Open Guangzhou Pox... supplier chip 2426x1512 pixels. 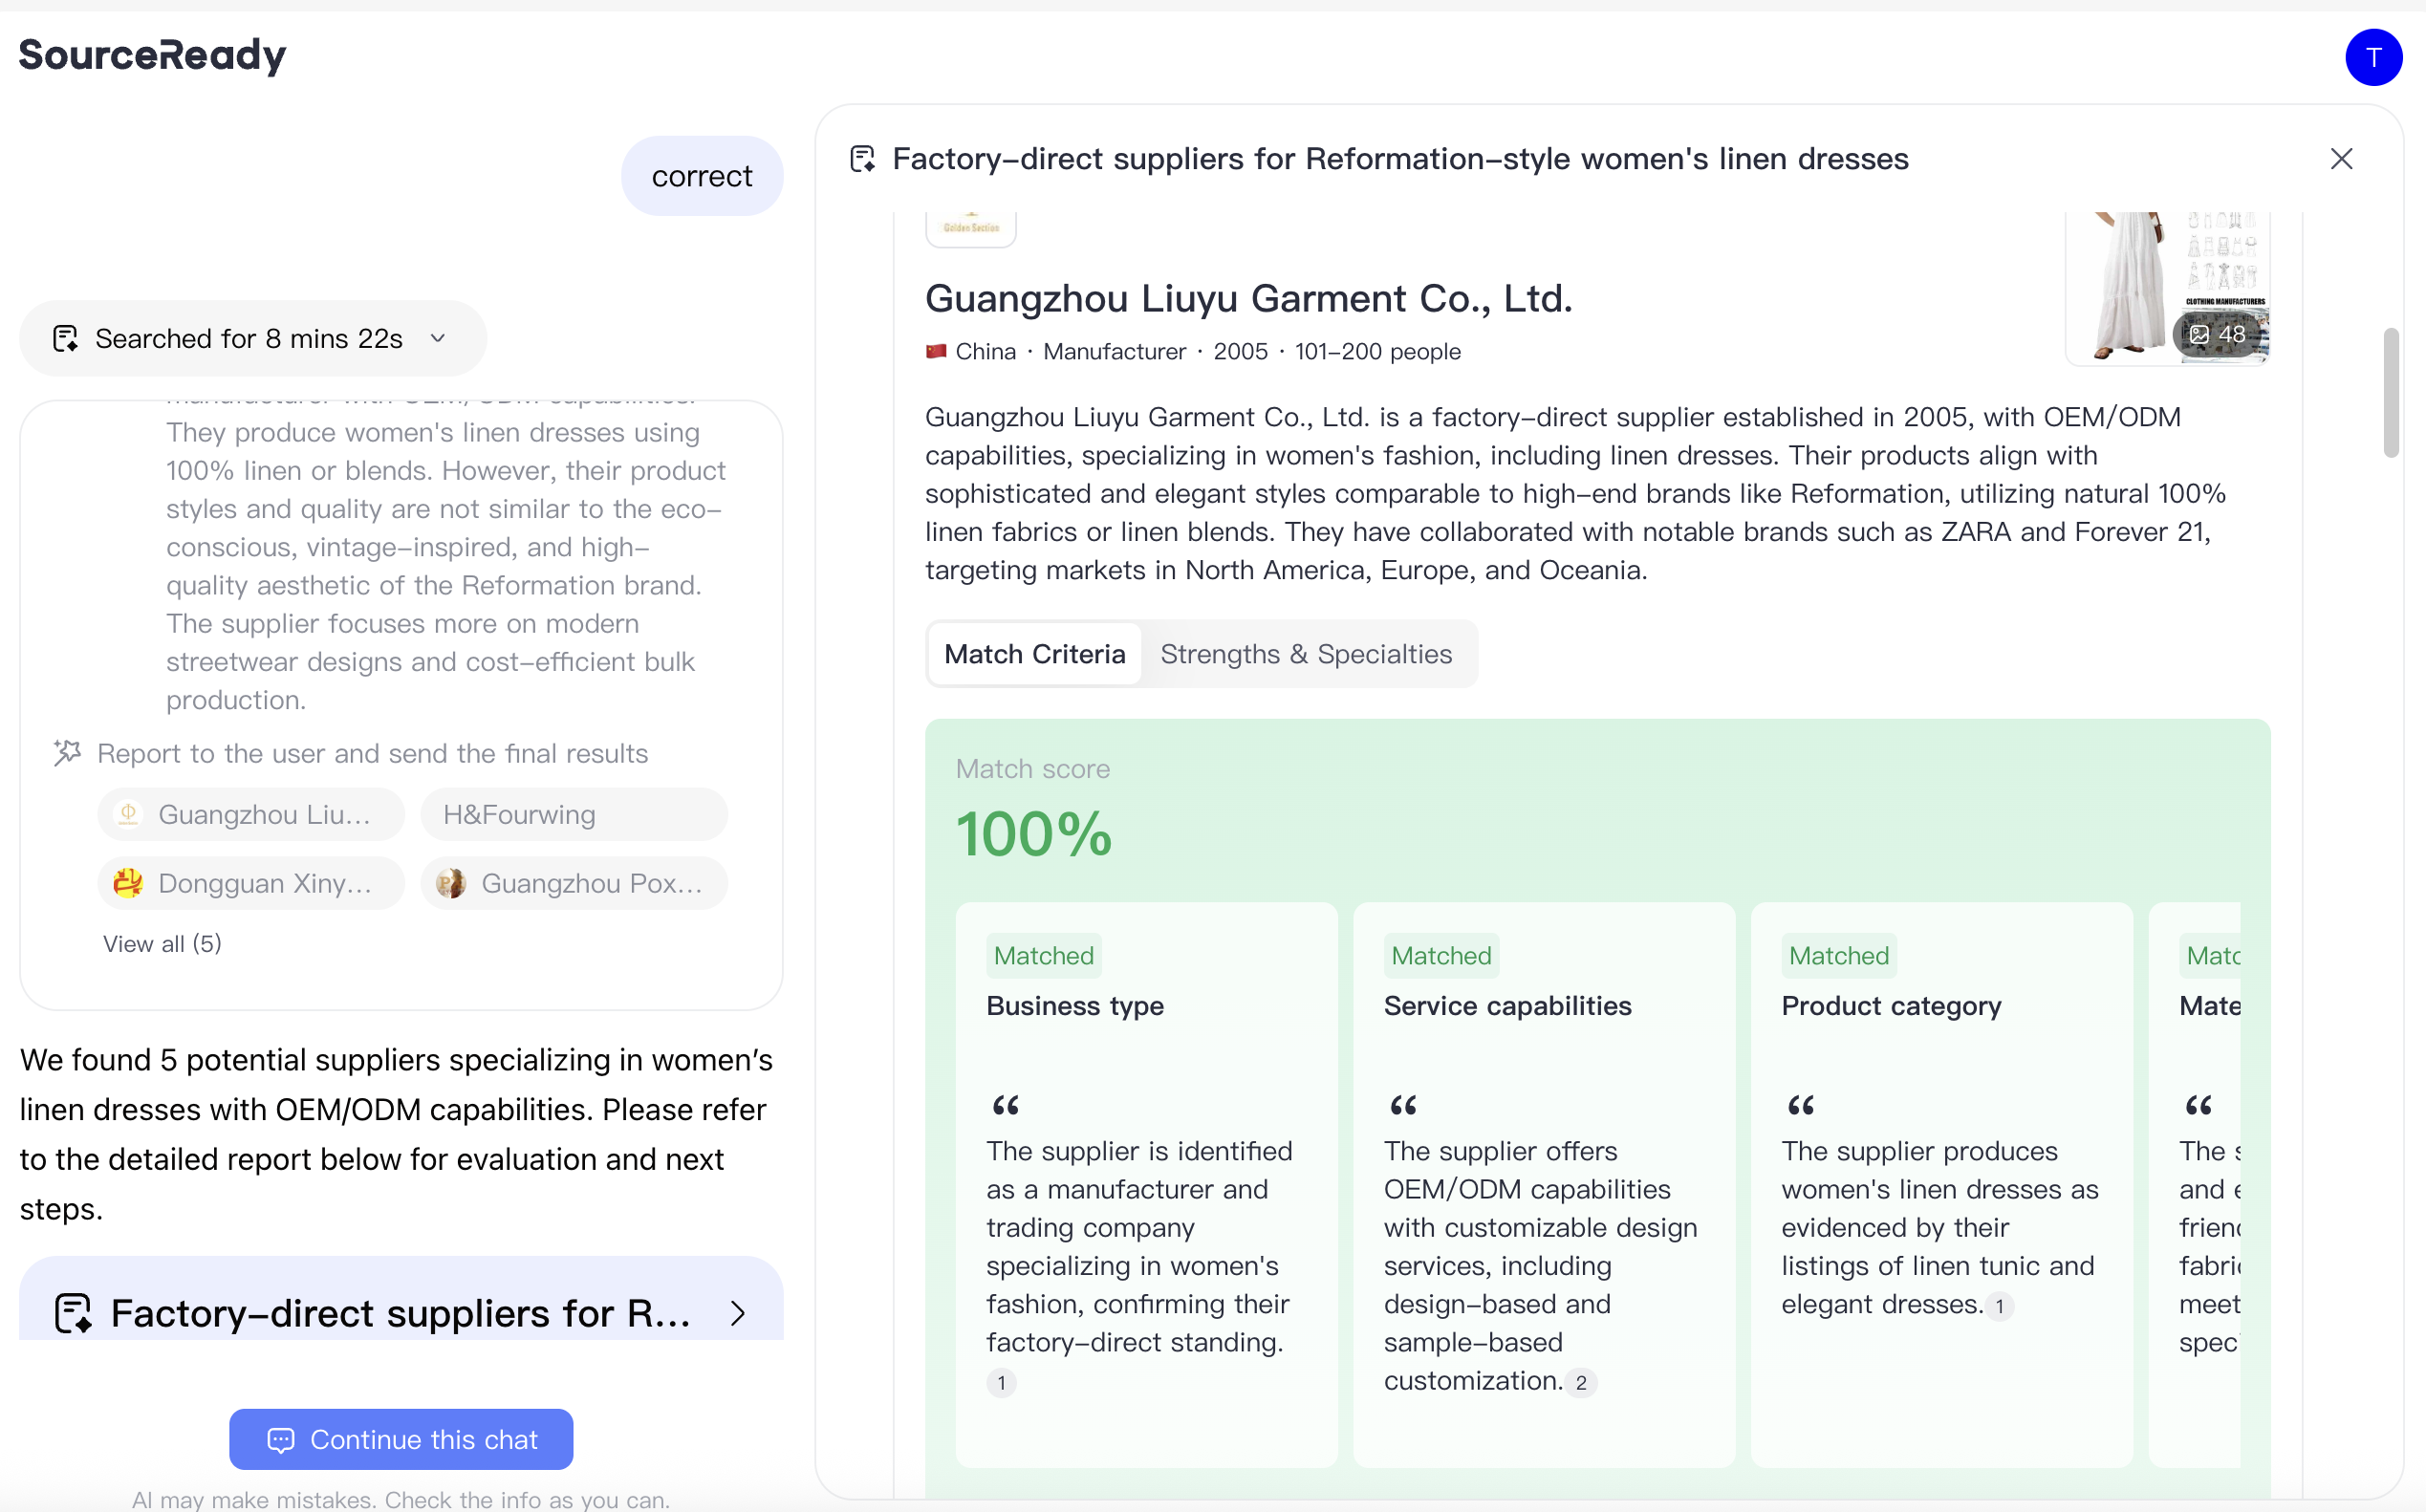573,884
